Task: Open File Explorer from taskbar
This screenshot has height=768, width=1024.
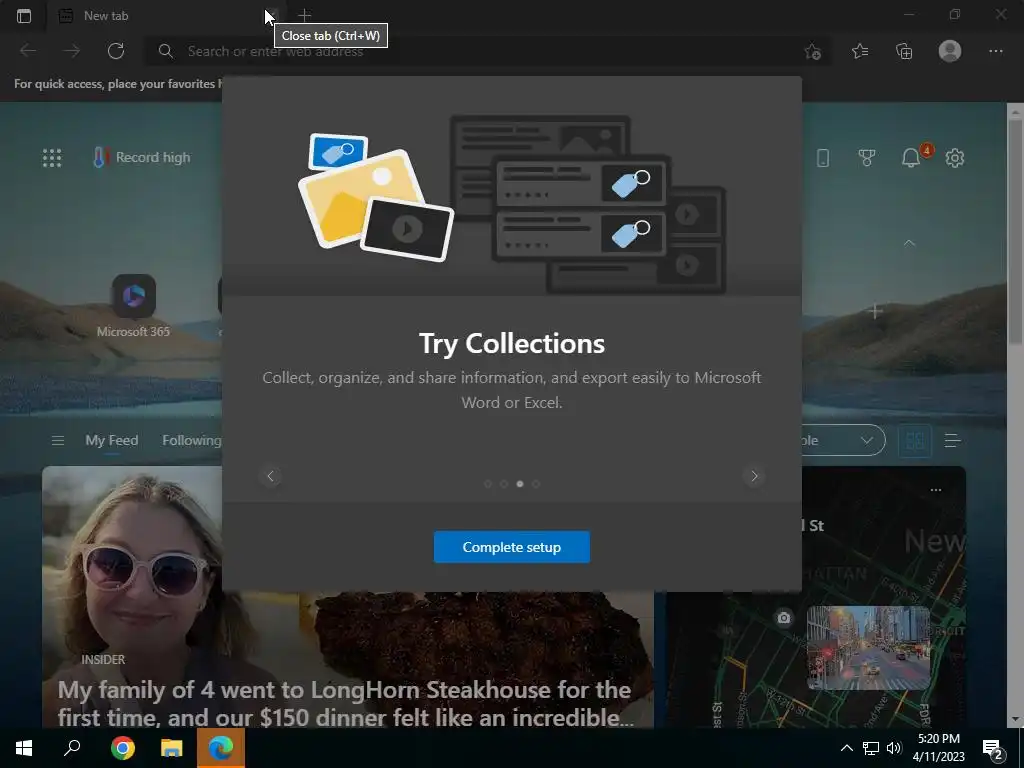Action: pos(172,748)
